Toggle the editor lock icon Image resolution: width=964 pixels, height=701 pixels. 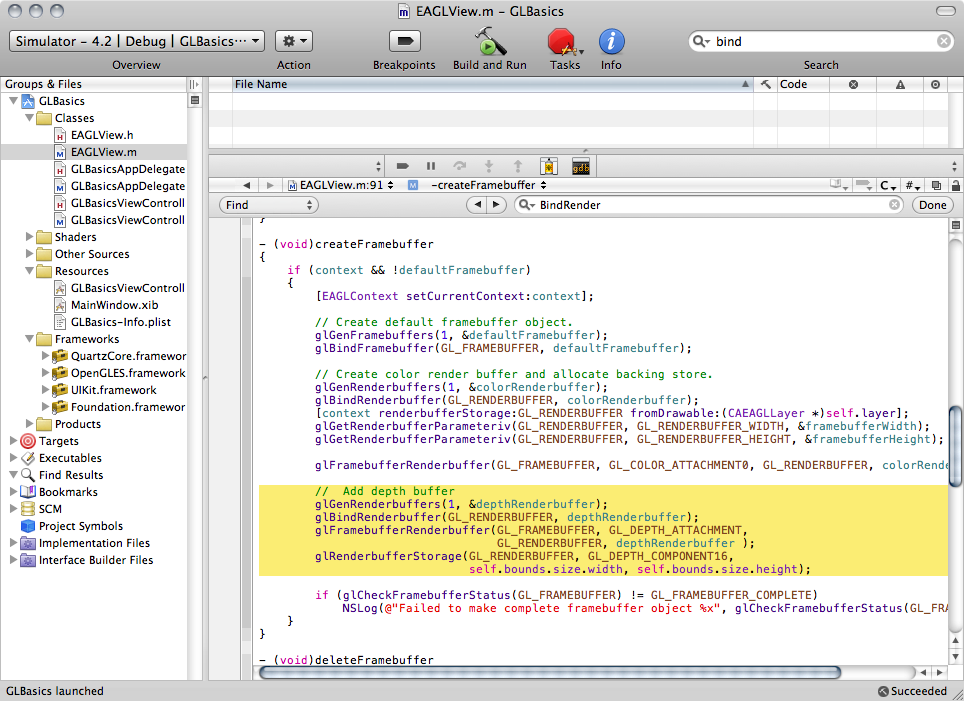pos(955,185)
